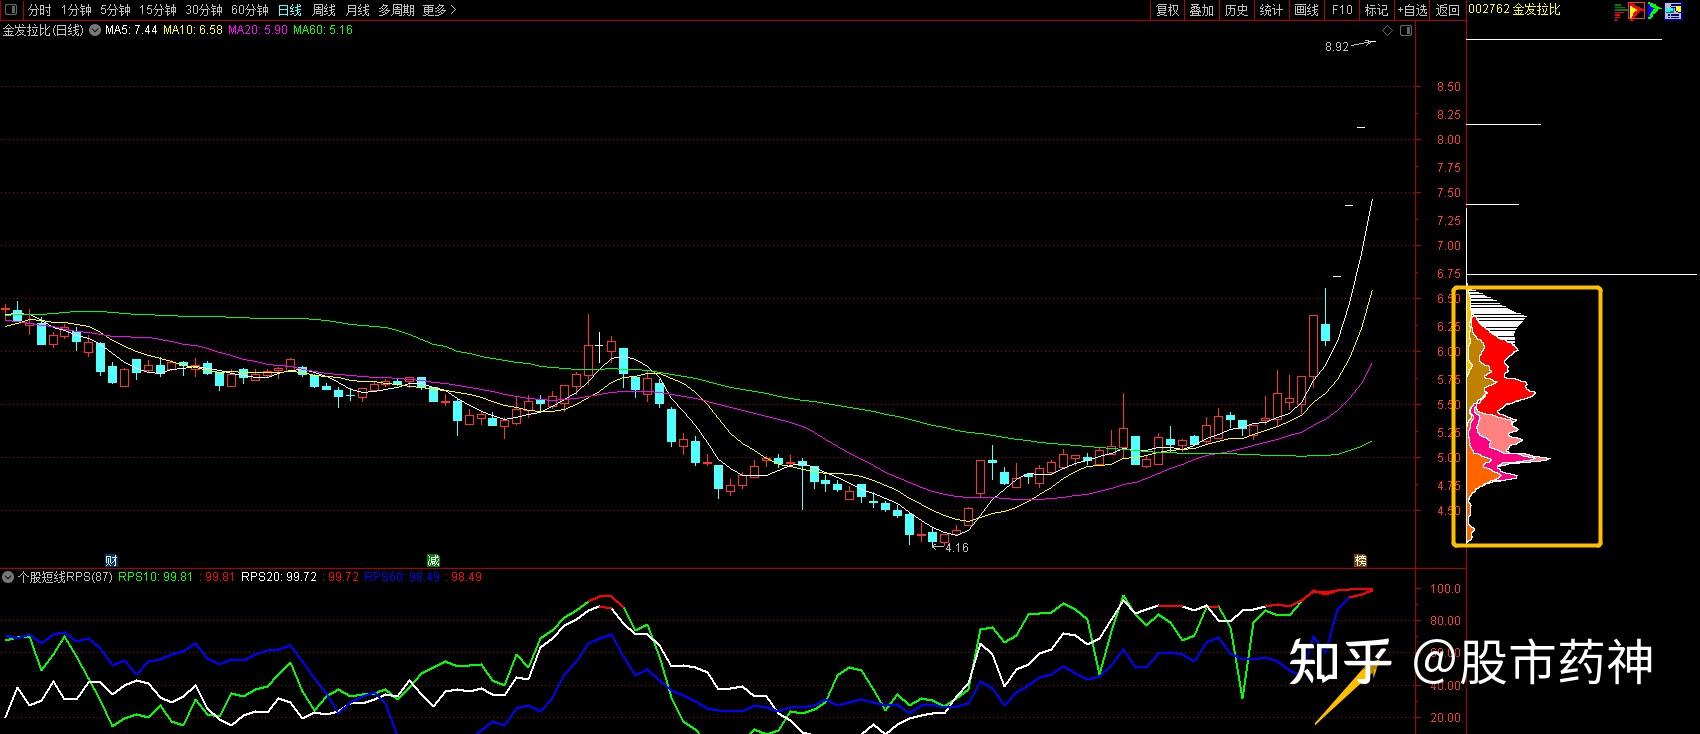Switch to the 月线 monthly chart

(358, 10)
